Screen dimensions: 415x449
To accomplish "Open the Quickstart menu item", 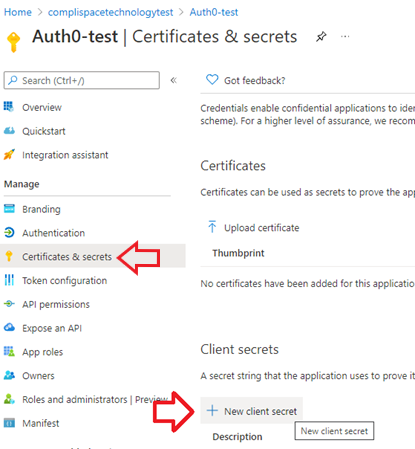I will tap(44, 131).
